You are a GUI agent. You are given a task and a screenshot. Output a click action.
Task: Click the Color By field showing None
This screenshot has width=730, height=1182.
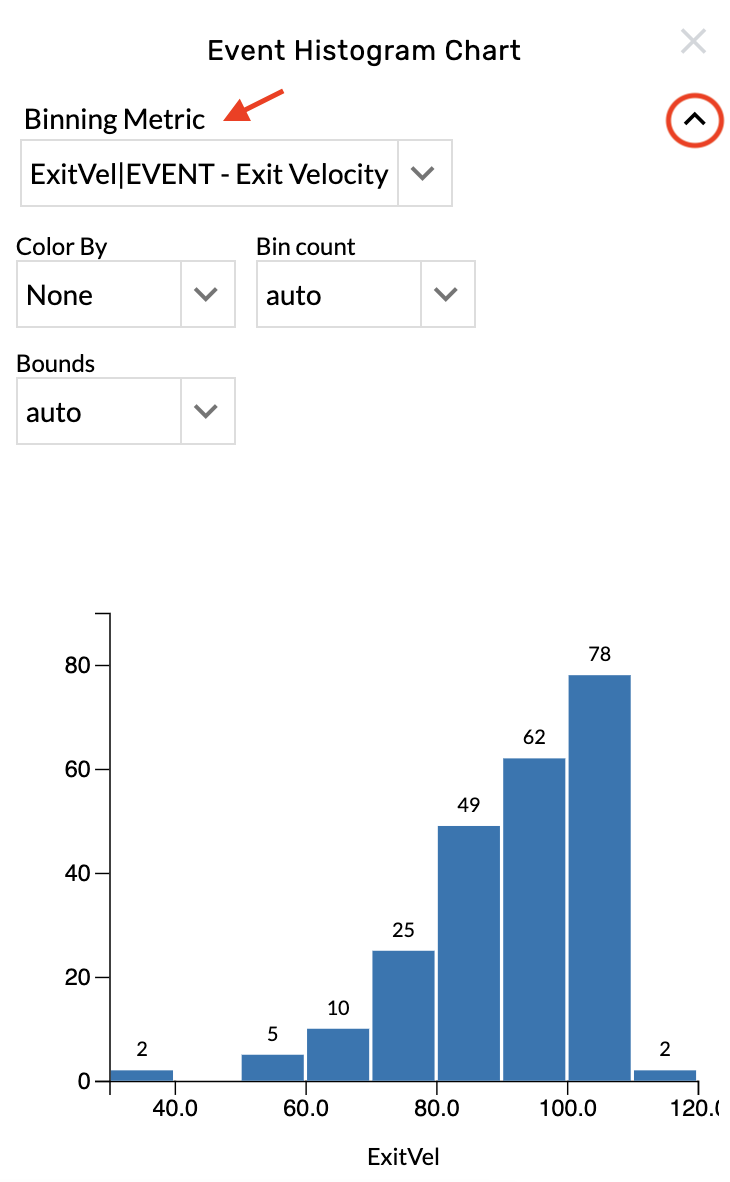click(98, 294)
